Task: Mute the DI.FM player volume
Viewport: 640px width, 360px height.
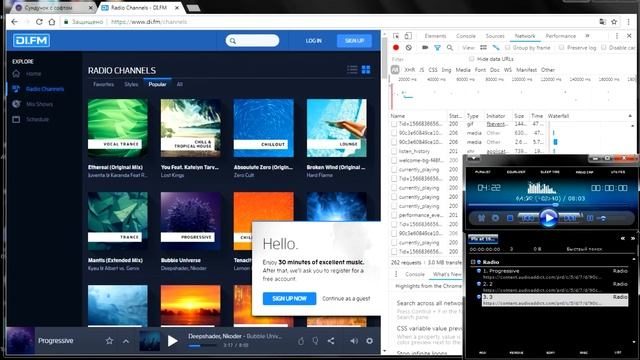Action: (354, 341)
